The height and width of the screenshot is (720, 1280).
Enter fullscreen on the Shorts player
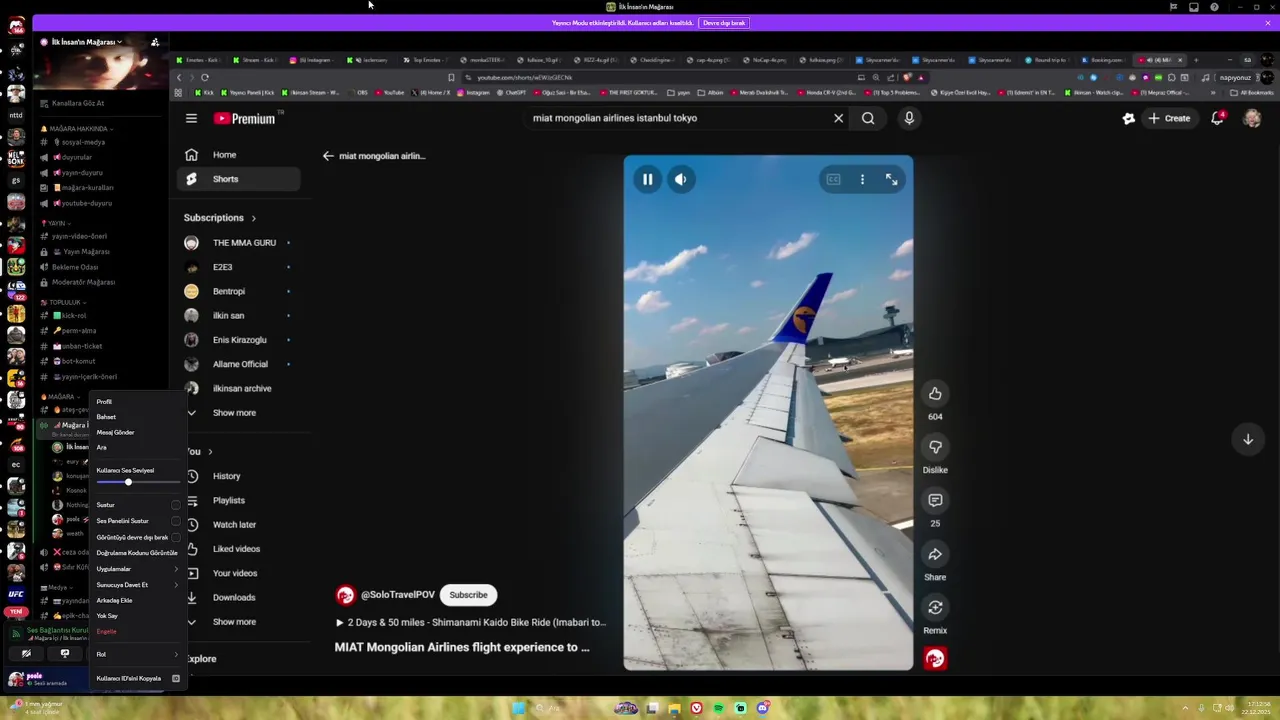point(891,180)
